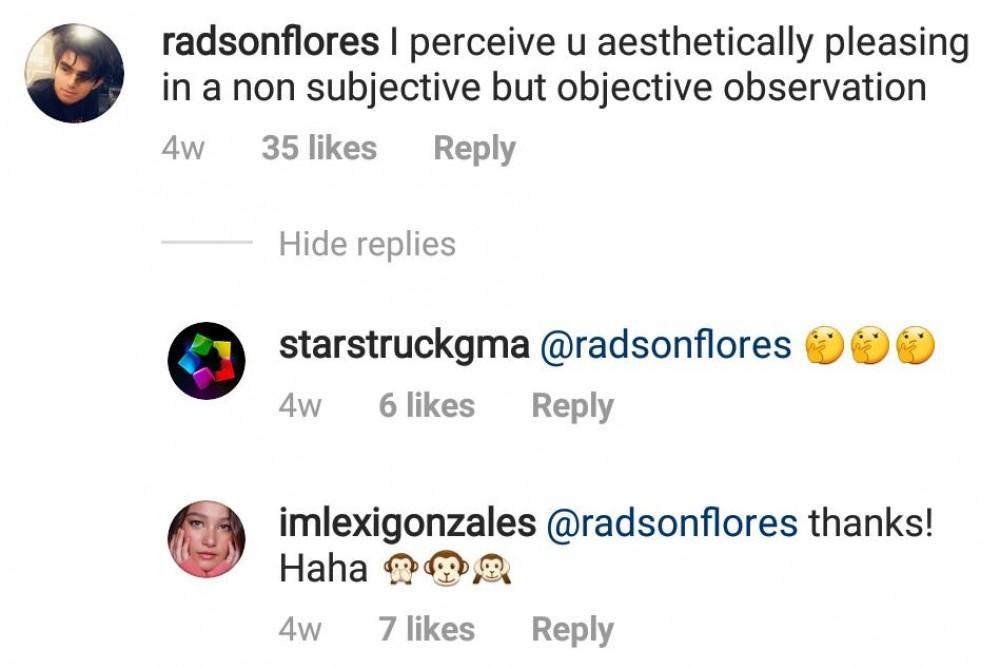Open imlexigonzales profile picture
1000x668 pixels.
click(206, 539)
